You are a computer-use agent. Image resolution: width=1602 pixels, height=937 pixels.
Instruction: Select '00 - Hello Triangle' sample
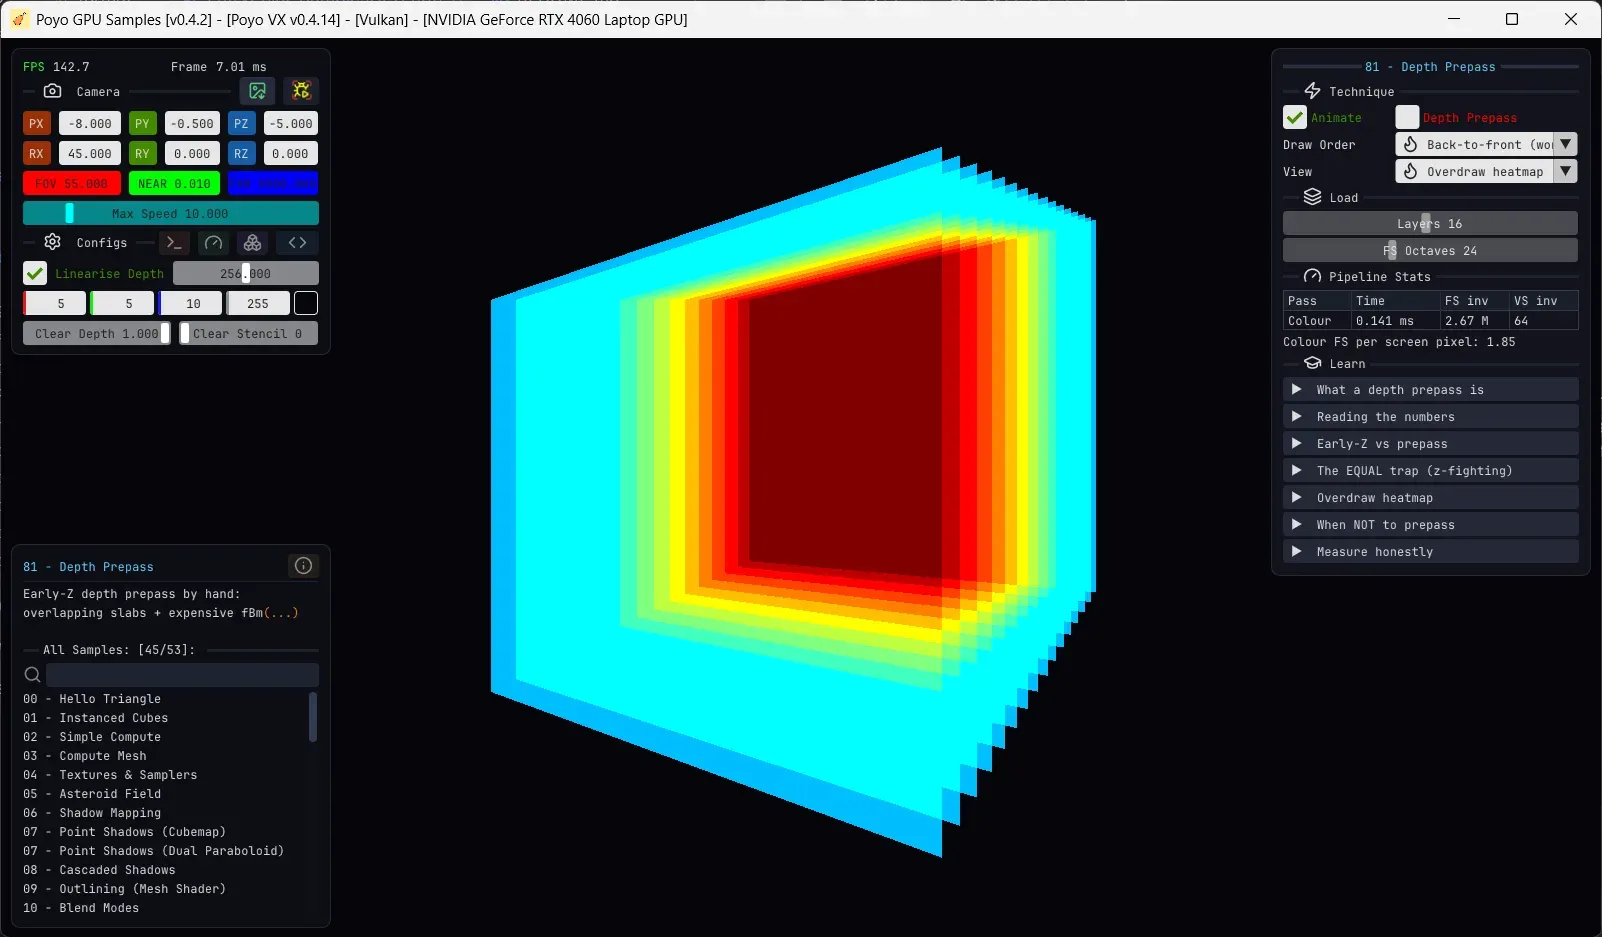pyautogui.click(x=92, y=699)
